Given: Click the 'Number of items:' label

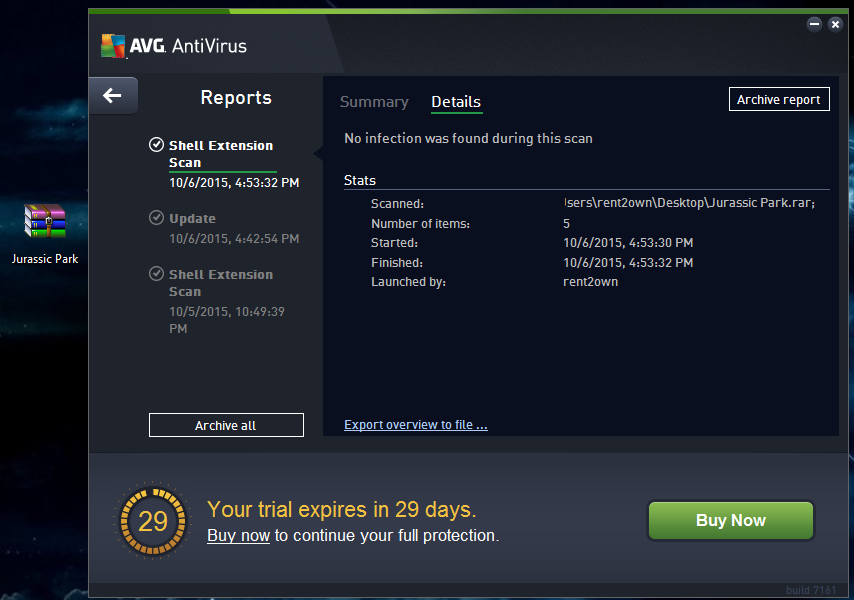Looking at the screenshot, I should [x=420, y=224].
